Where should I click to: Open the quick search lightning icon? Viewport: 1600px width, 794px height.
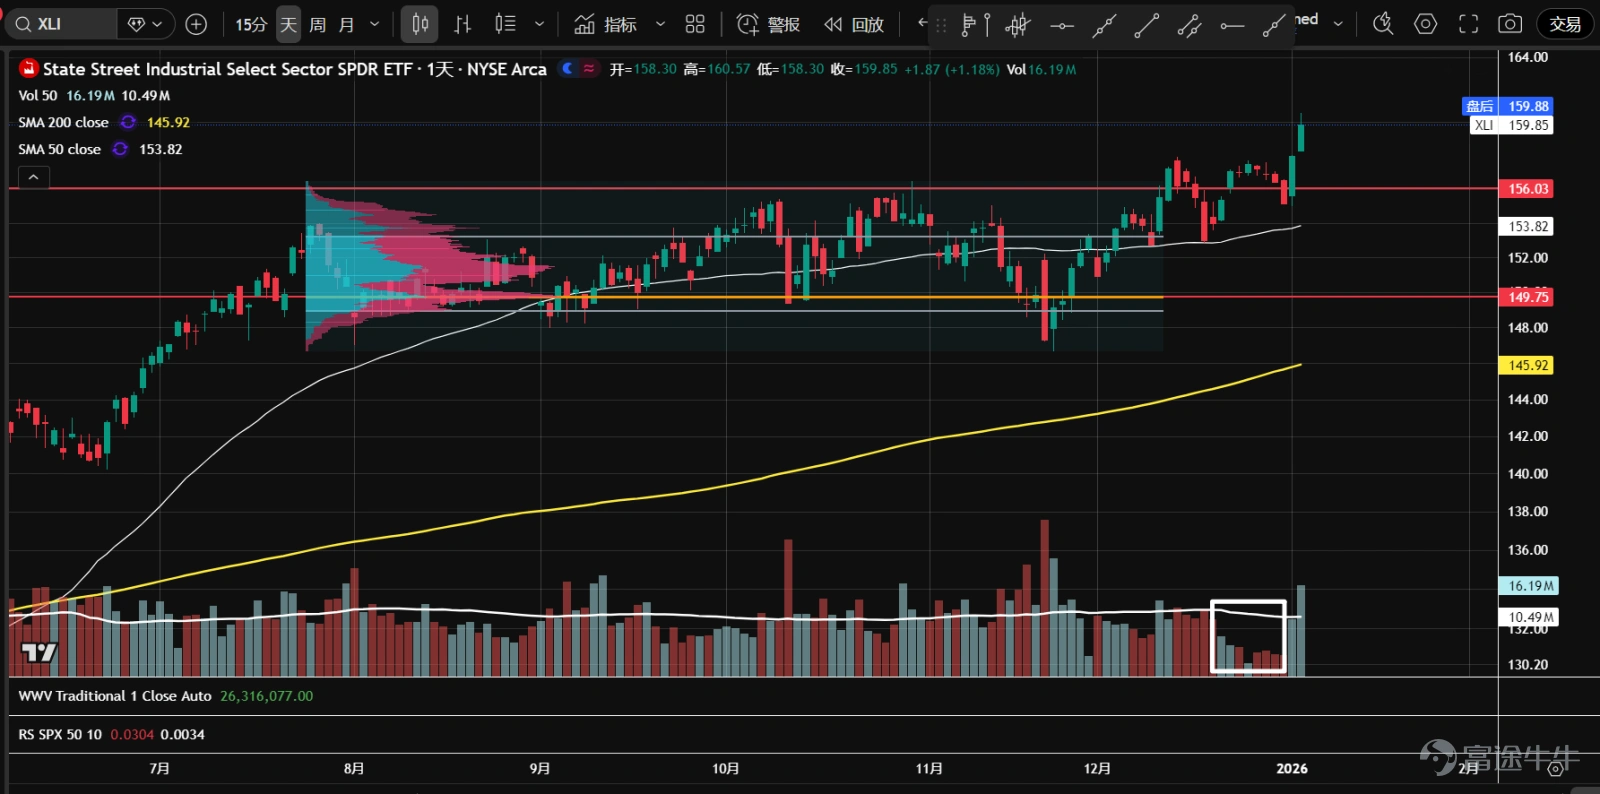(1383, 24)
